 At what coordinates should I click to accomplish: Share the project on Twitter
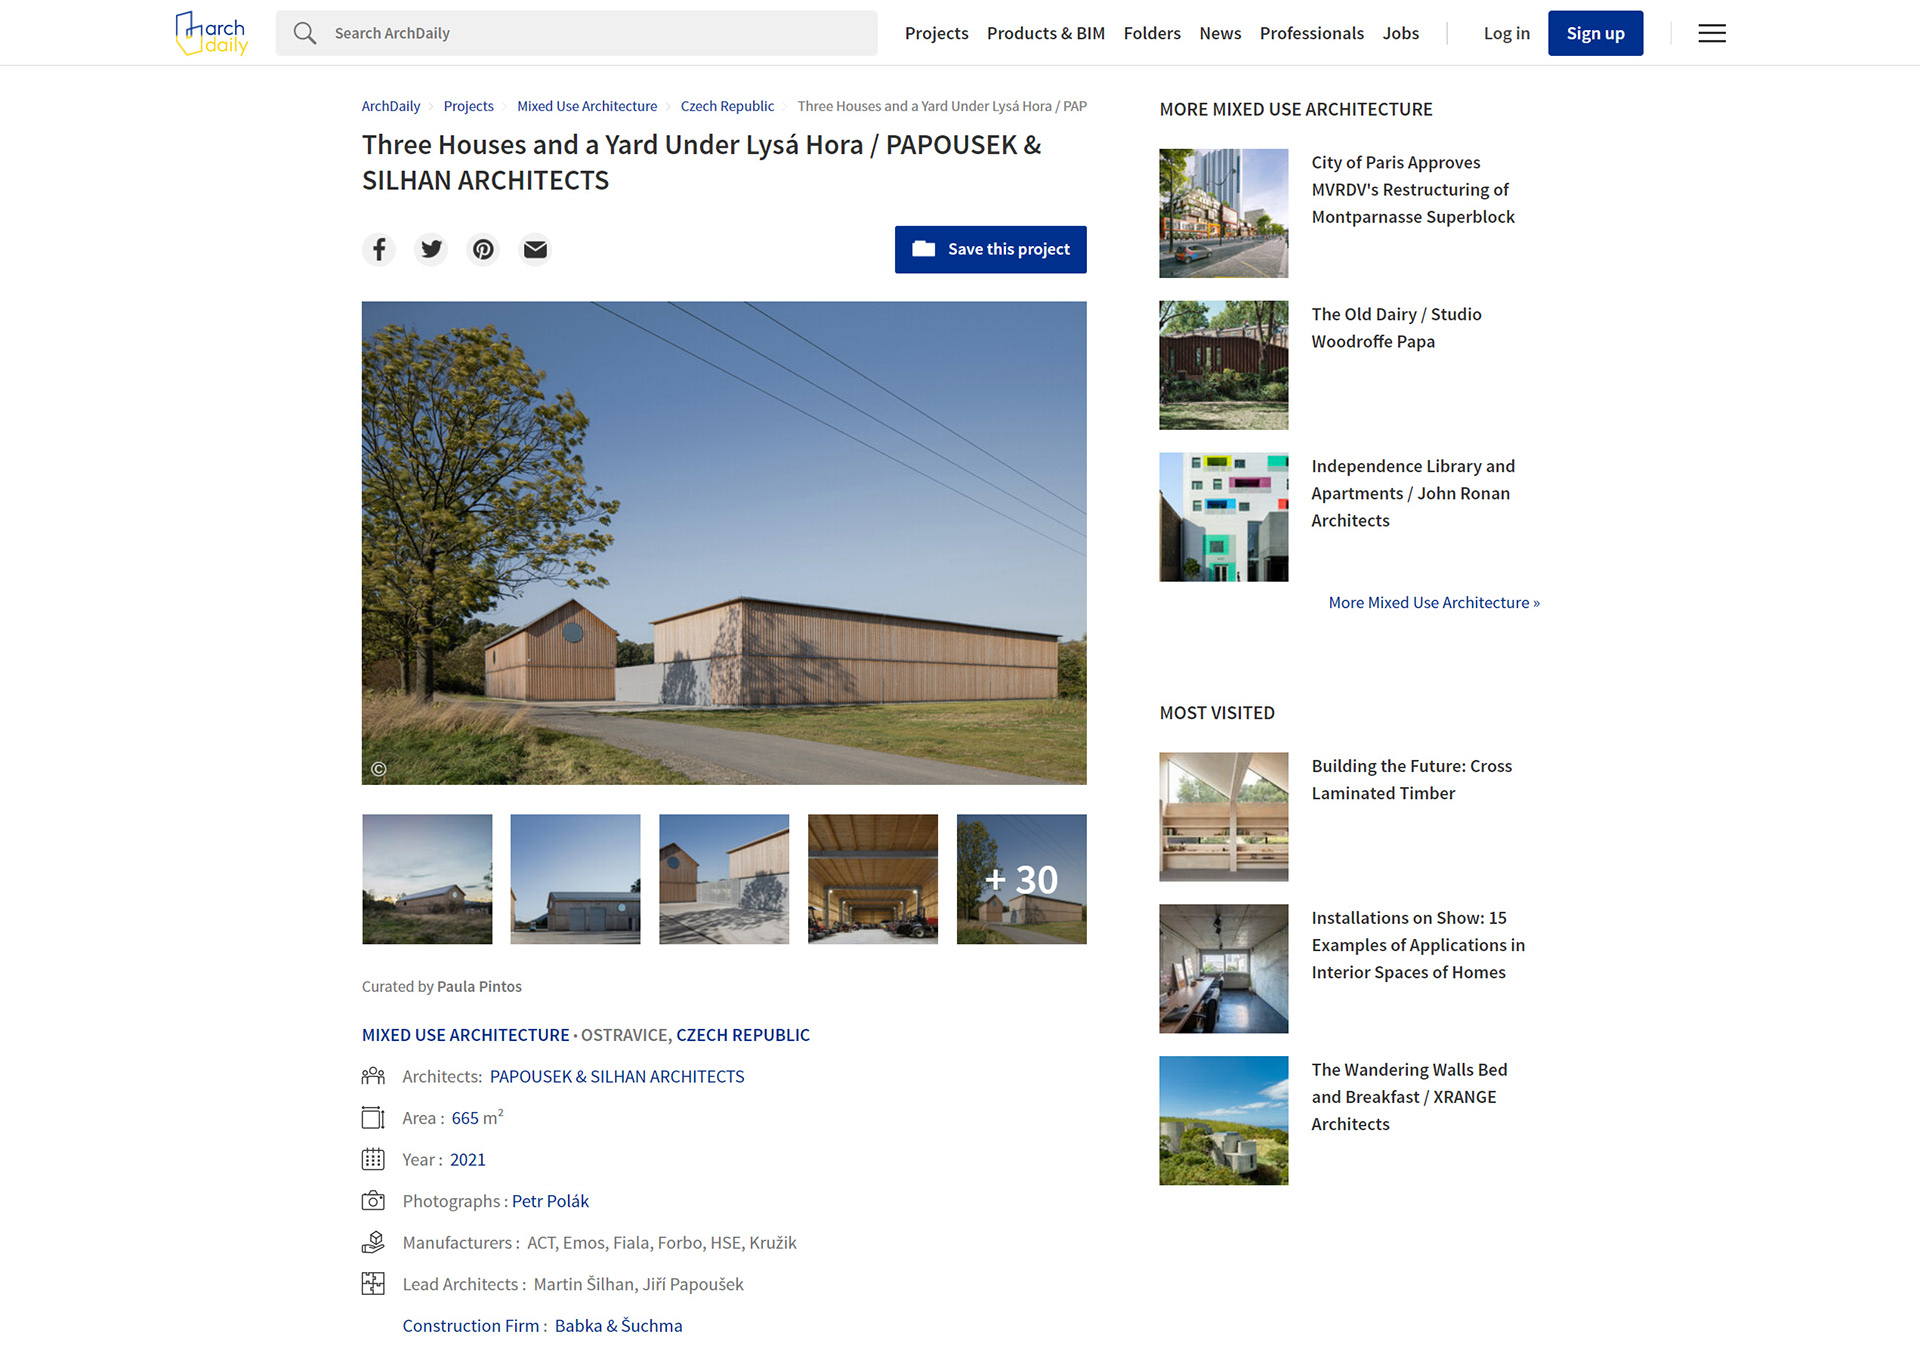tap(431, 249)
